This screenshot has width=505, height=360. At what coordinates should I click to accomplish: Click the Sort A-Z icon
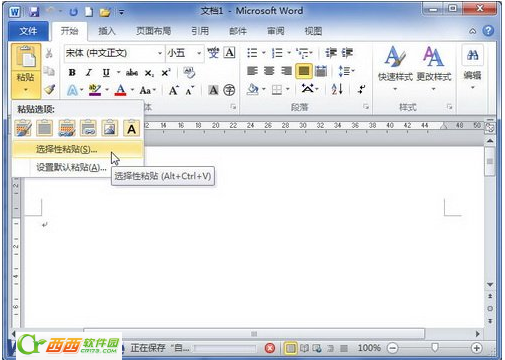click(x=337, y=89)
